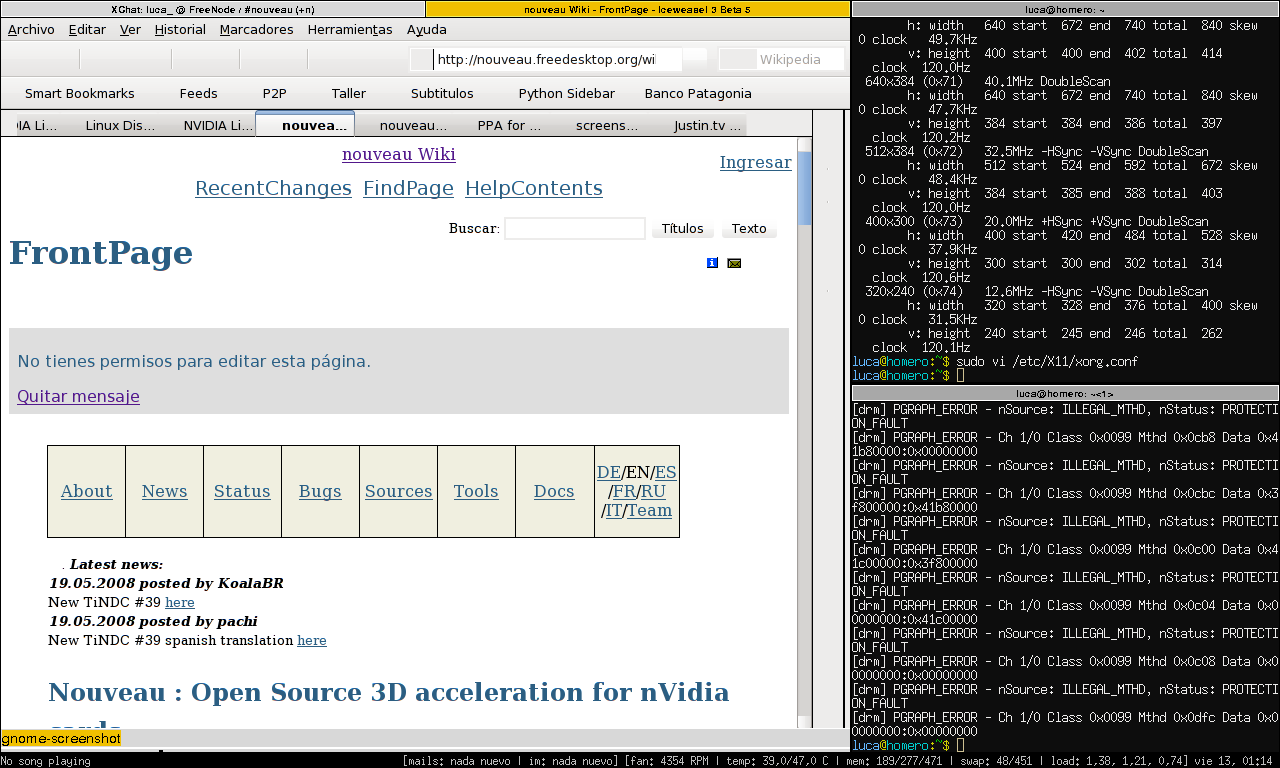Click the Python Sidebar bookmark
Viewport: 1280px width, 768px height.
click(x=566, y=93)
